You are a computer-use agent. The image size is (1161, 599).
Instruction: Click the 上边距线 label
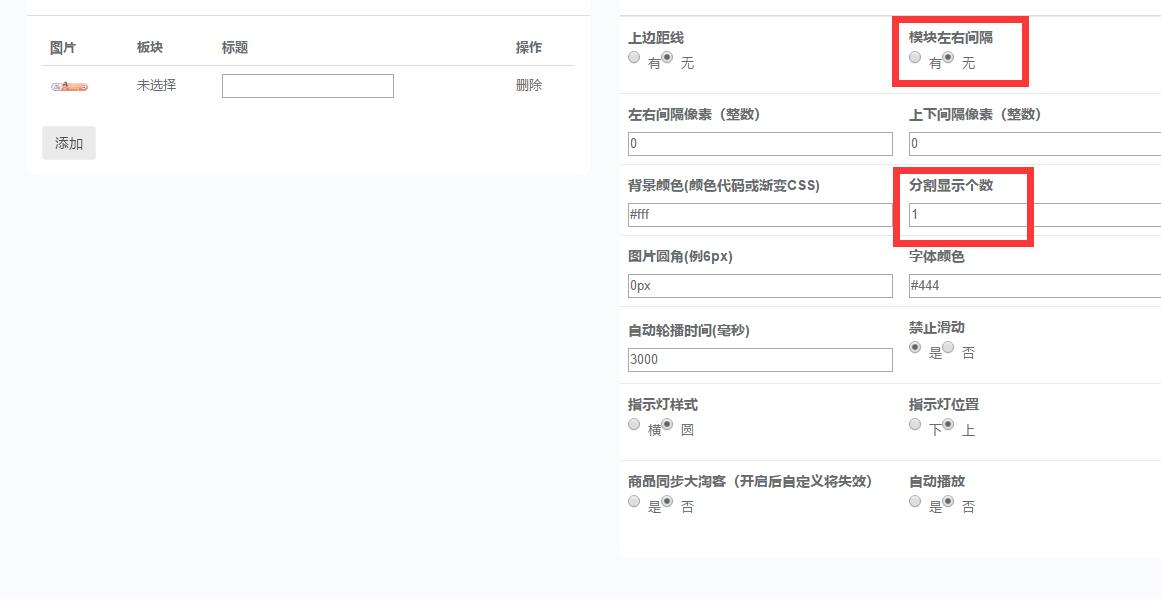pyautogui.click(x=655, y=37)
